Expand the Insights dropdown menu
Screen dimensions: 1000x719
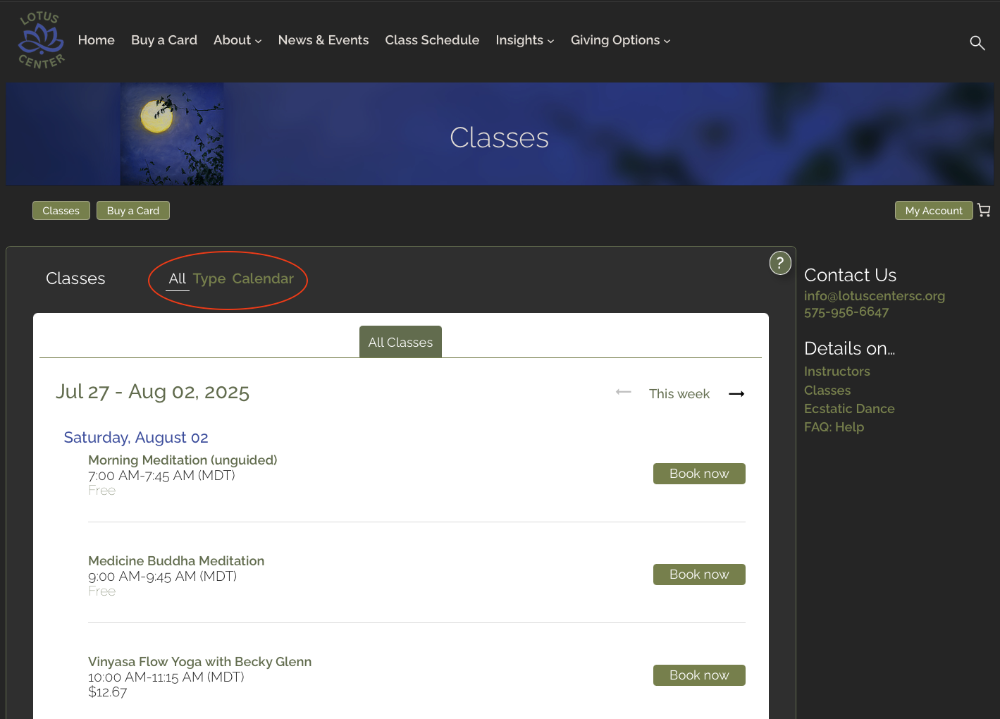[525, 40]
